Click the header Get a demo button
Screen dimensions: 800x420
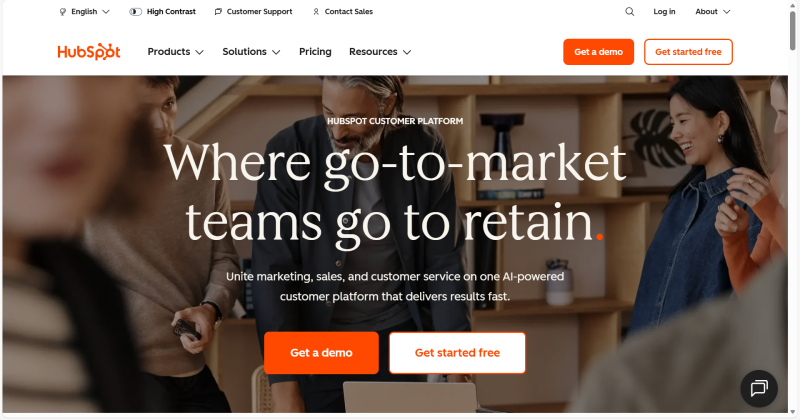tap(598, 52)
